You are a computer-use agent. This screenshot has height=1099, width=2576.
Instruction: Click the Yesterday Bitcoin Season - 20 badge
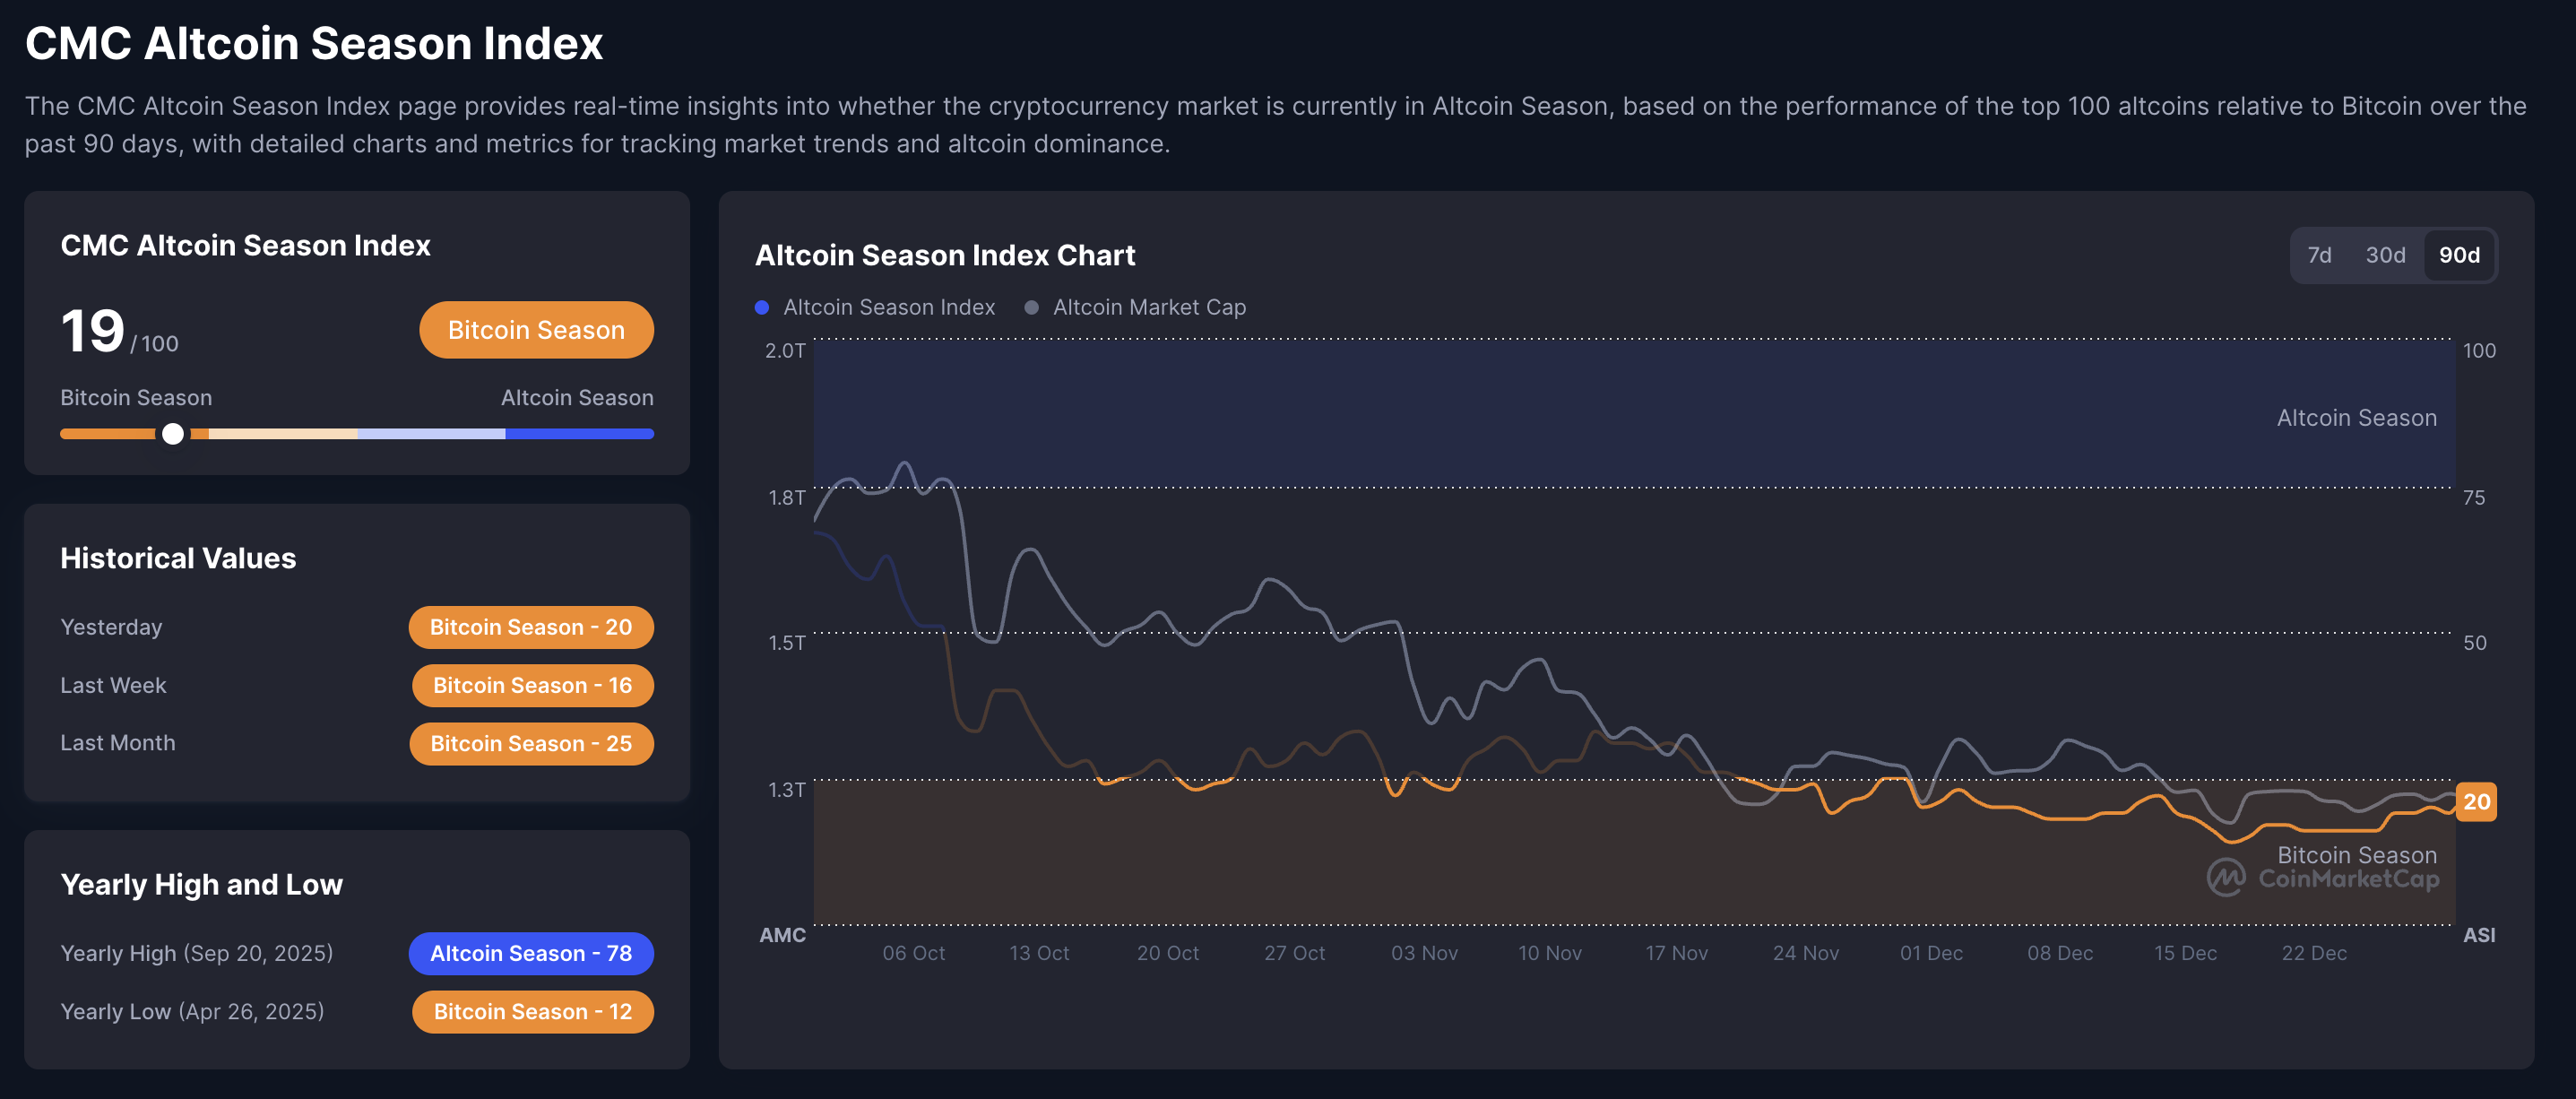point(531,627)
